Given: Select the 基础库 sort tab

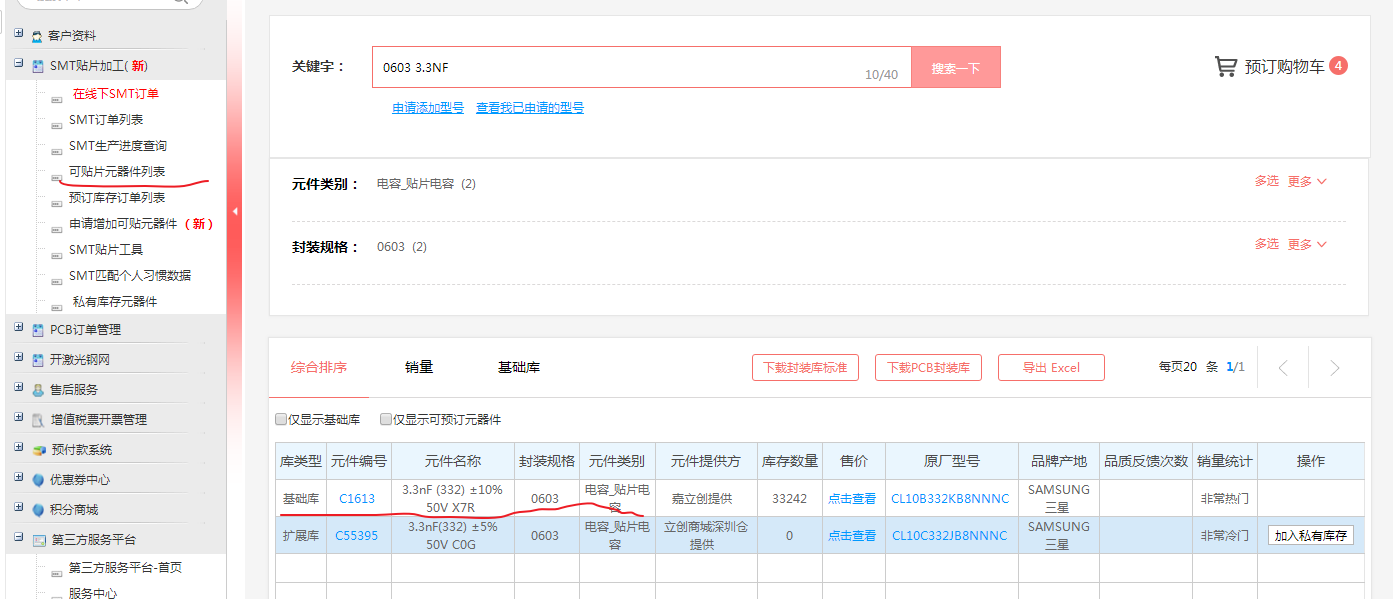Looking at the screenshot, I should 519,367.
